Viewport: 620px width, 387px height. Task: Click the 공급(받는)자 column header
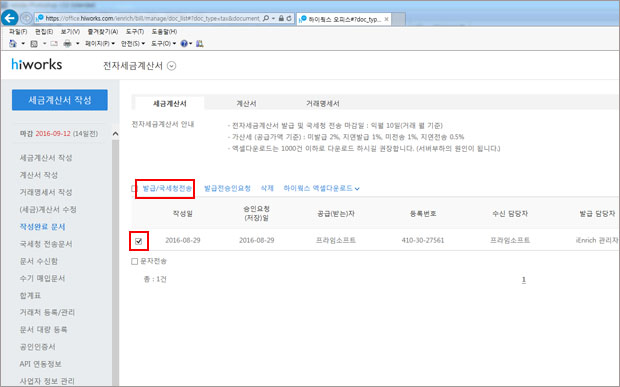coord(336,213)
